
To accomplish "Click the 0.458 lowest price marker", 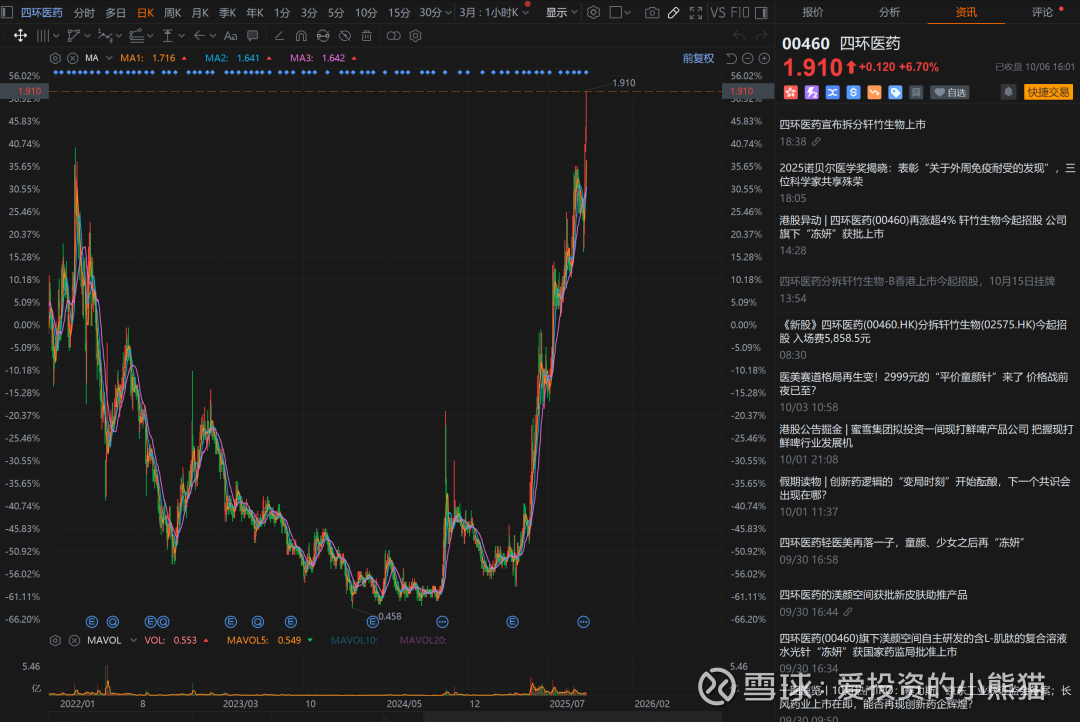I will coord(390,617).
